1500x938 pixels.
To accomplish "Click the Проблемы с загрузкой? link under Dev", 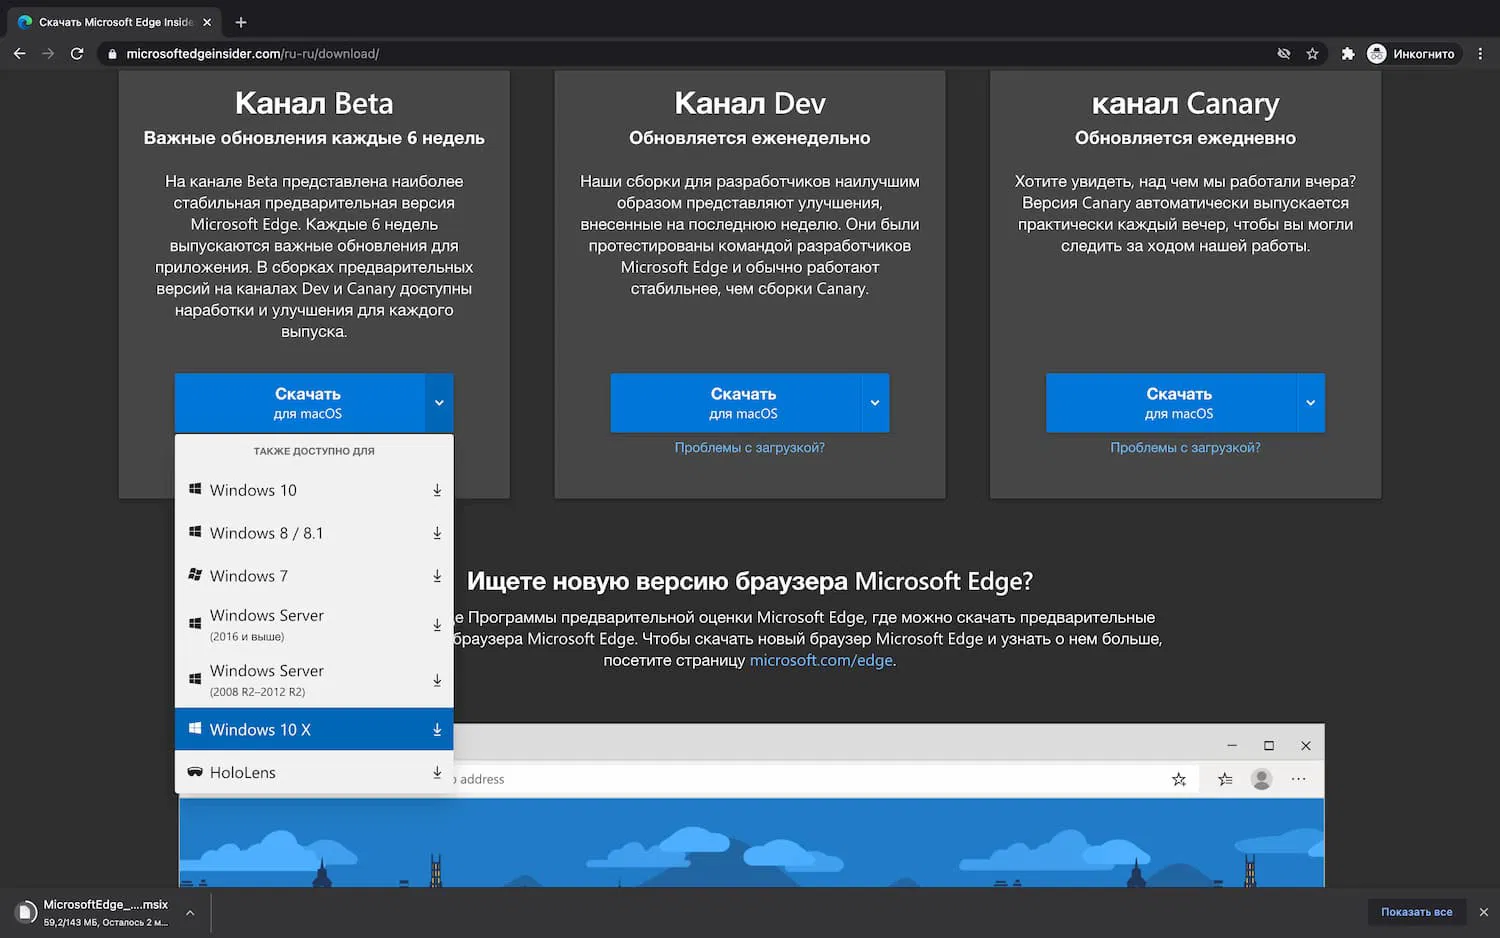I will tap(749, 447).
